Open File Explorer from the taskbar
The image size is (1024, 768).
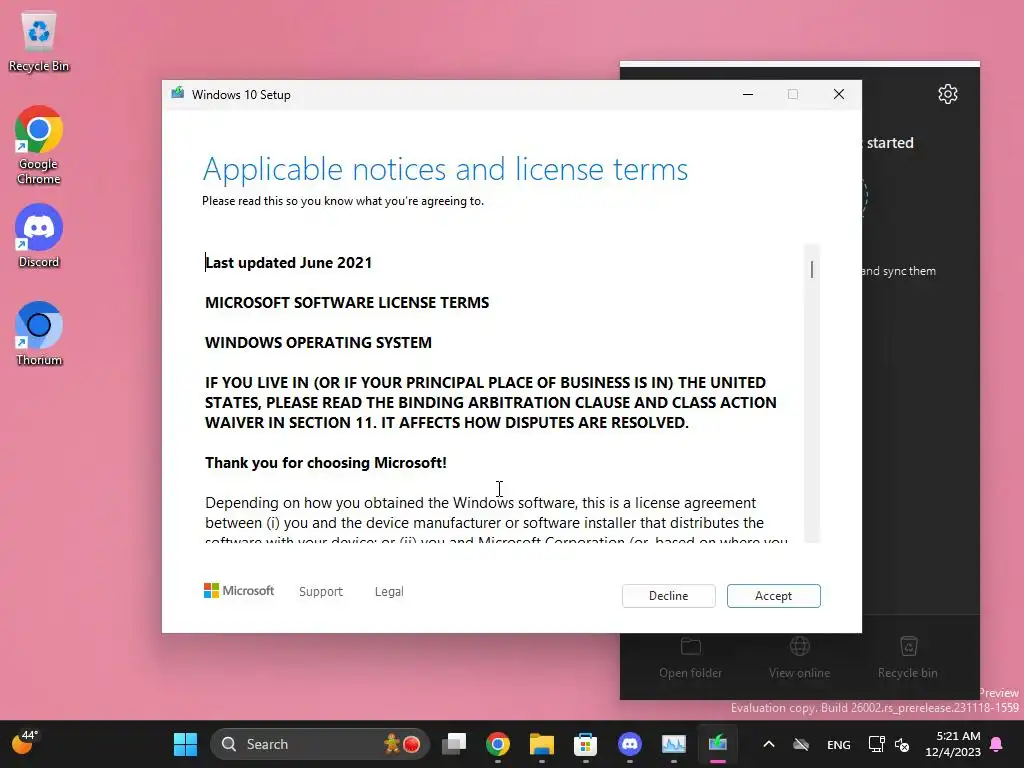click(541, 744)
